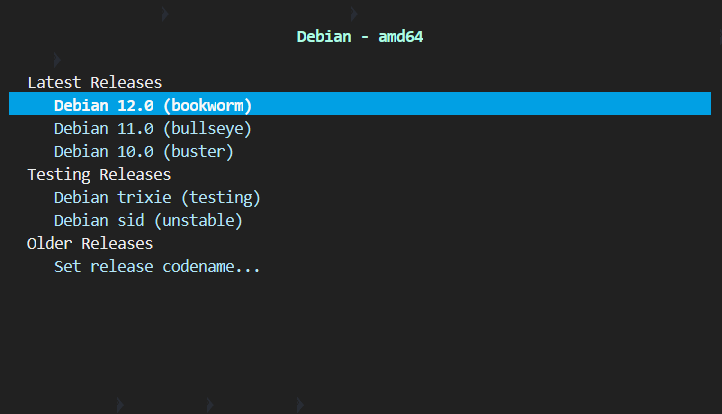Click the '11.0' version number
Screen dimensions: 722x414
point(134,128)
